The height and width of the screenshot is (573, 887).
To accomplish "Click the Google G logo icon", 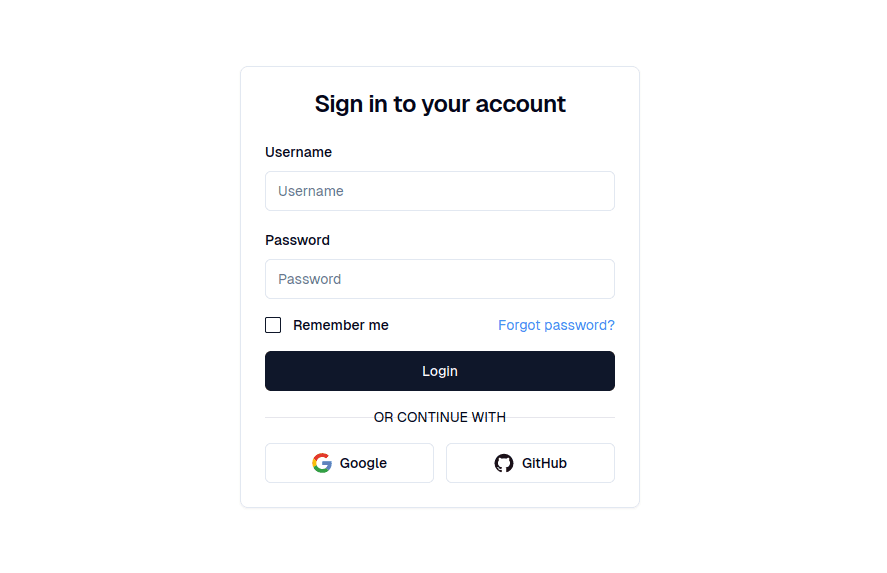I will [322, 463].
